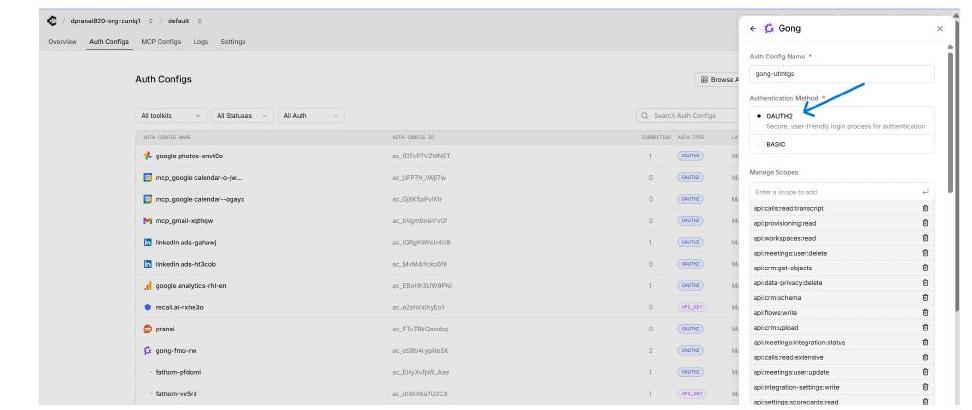Delete the api:calls:read:transcript scope
972x410 pixels.
pyautogui.click(x=926, y=208)
